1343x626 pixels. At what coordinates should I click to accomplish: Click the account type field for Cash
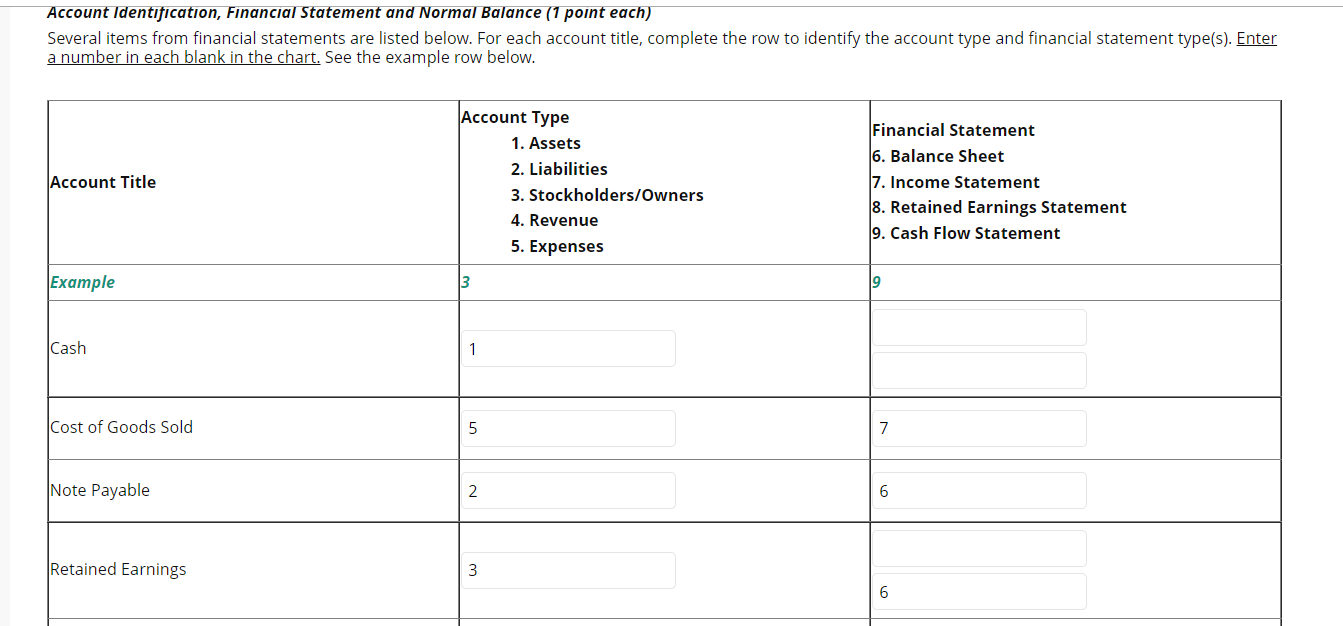(x=567, y=348)
